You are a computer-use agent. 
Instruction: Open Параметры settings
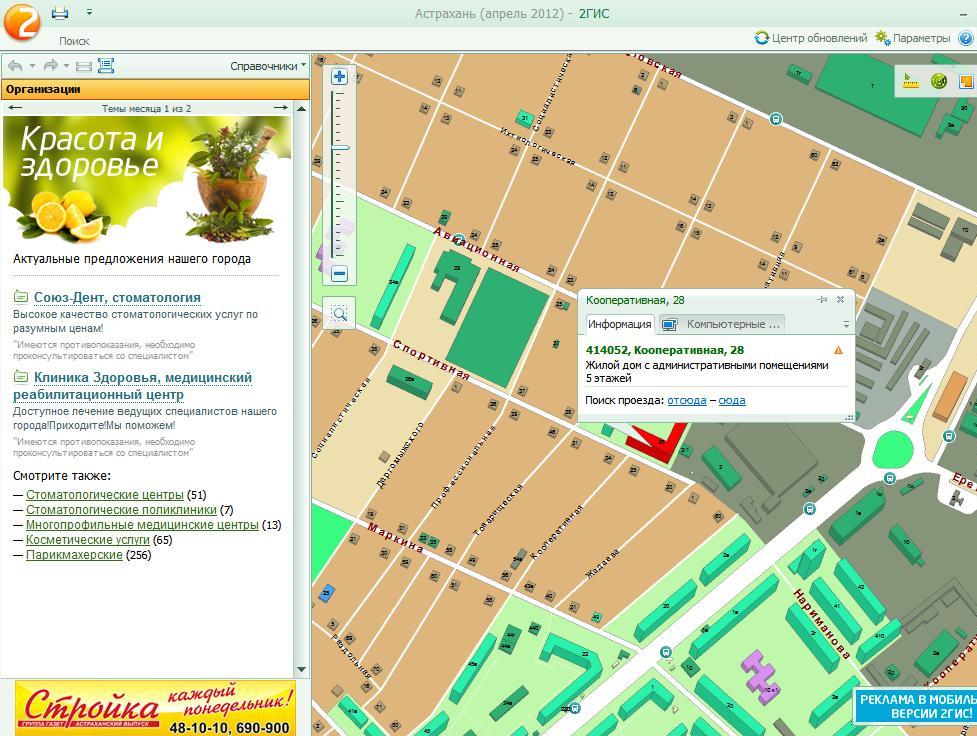tap(912, 38)
